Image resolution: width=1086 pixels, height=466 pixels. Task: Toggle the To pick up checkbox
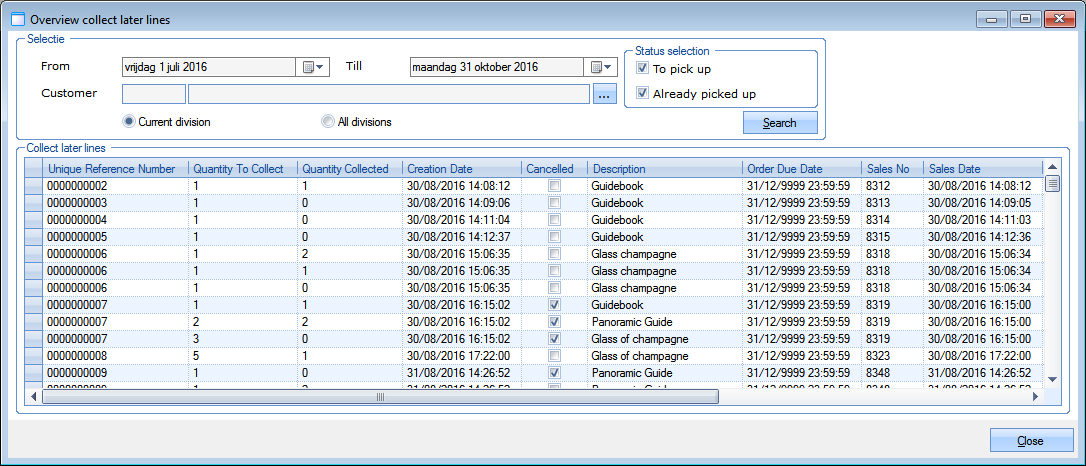(643, 69)
